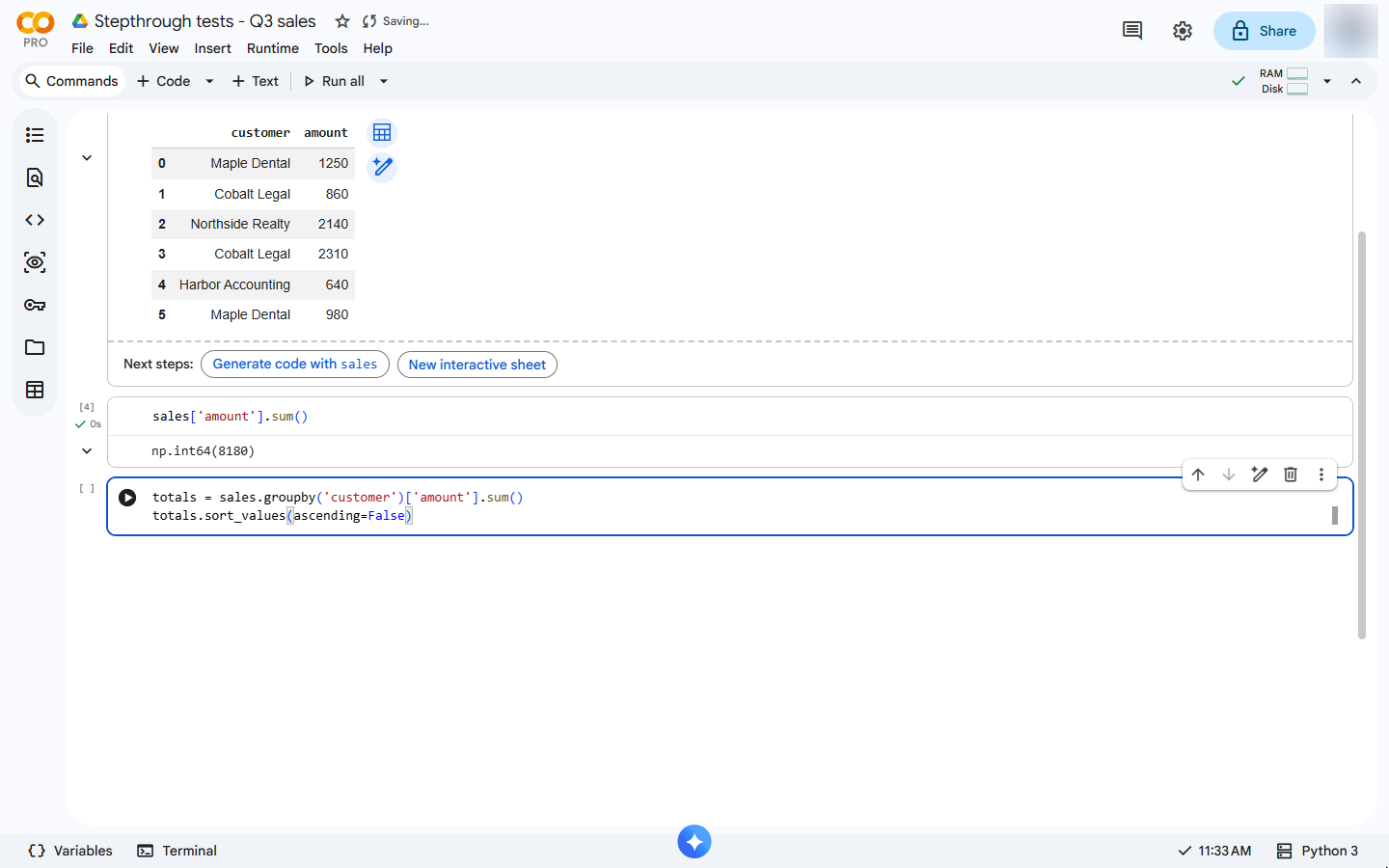Convert dataframe to interactive table icon
Viewport: 1389px width, 868px height.
(381, 132)
